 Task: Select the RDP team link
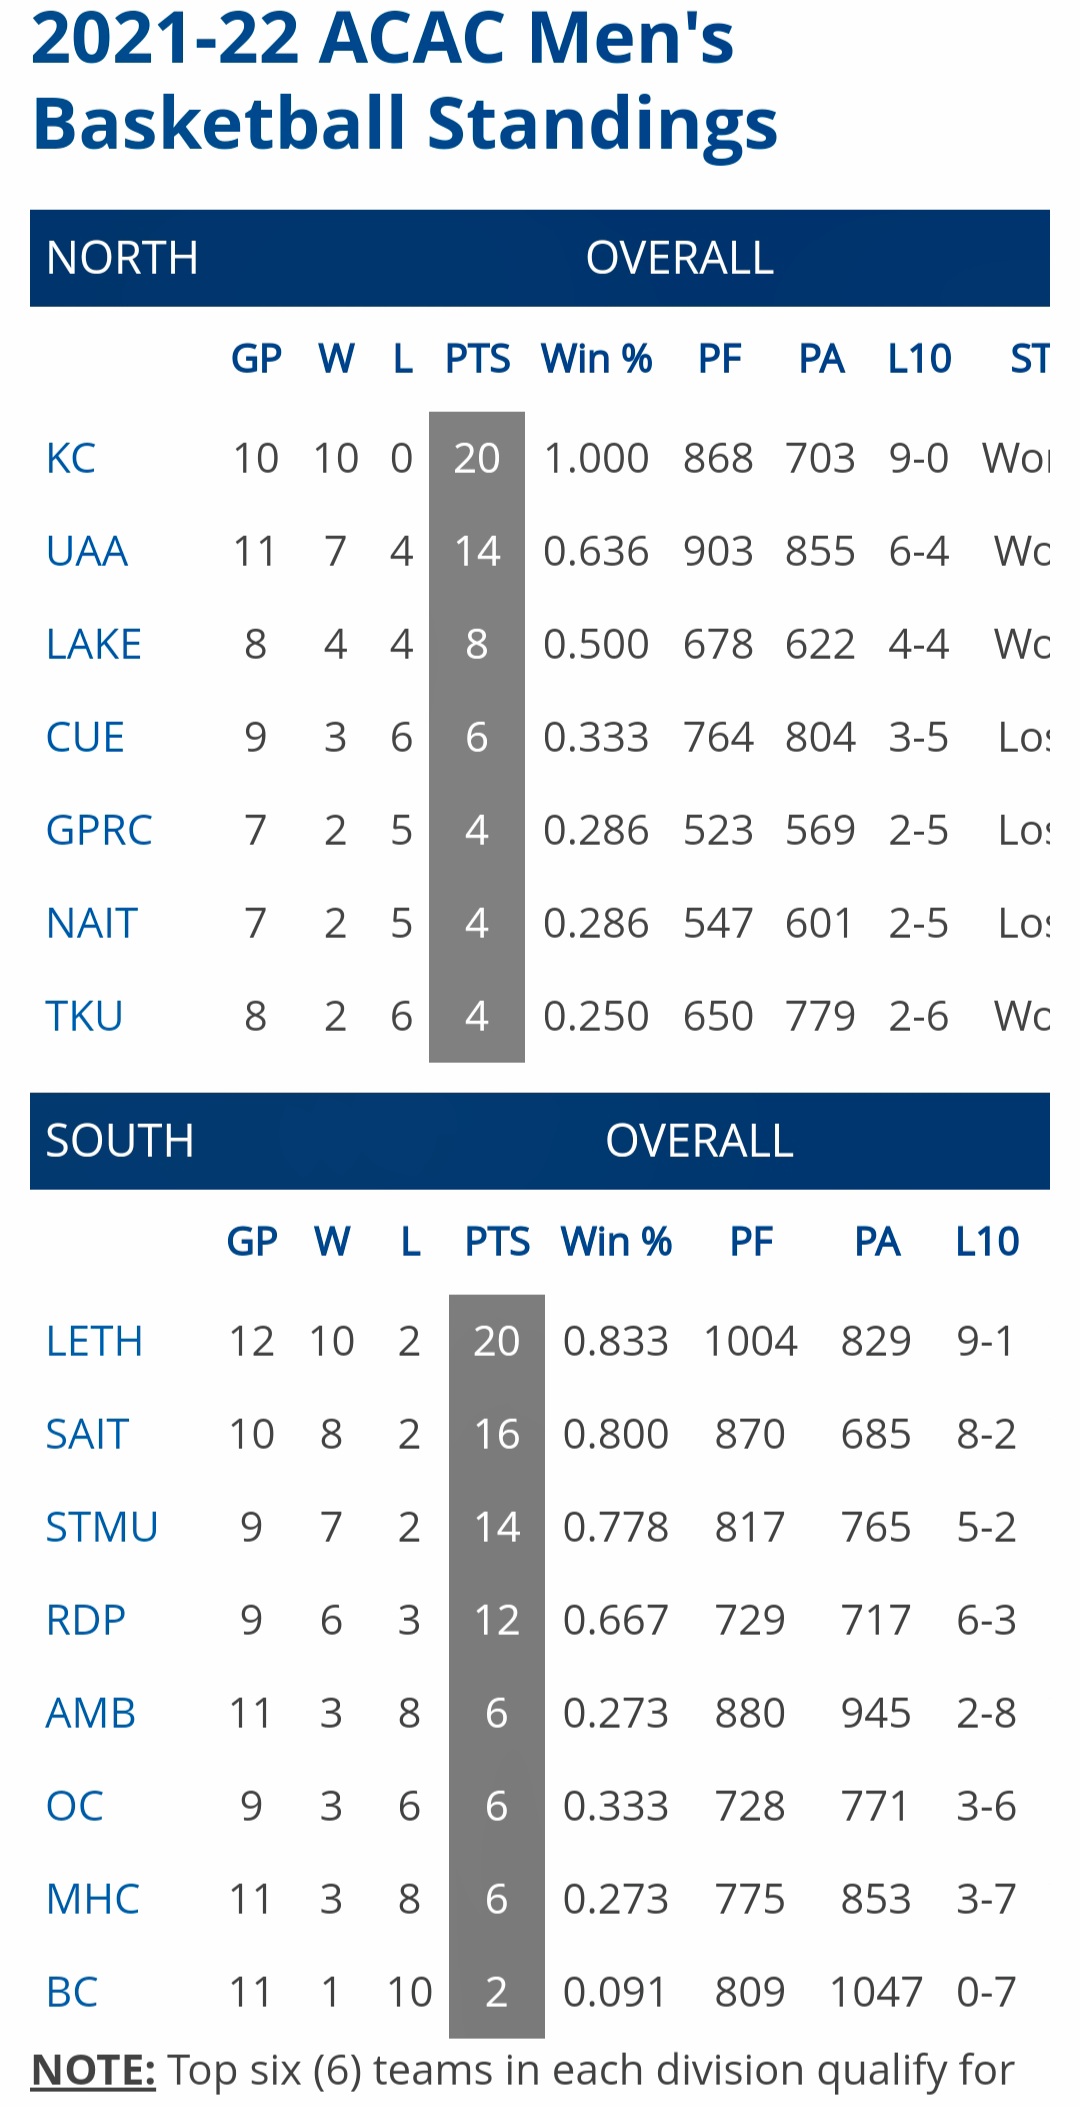pyautogui.click(x=86, y=1621)
